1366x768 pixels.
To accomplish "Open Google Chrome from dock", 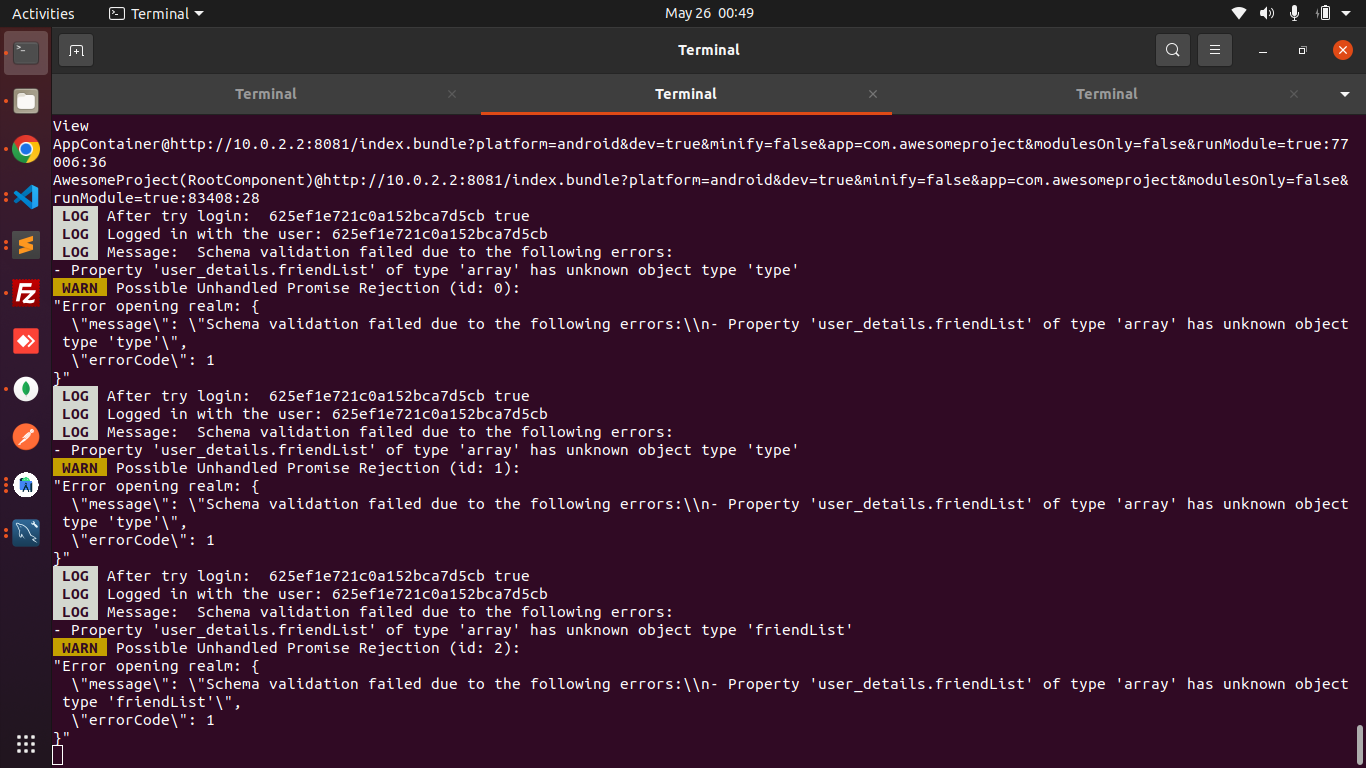I will [26, 150].
